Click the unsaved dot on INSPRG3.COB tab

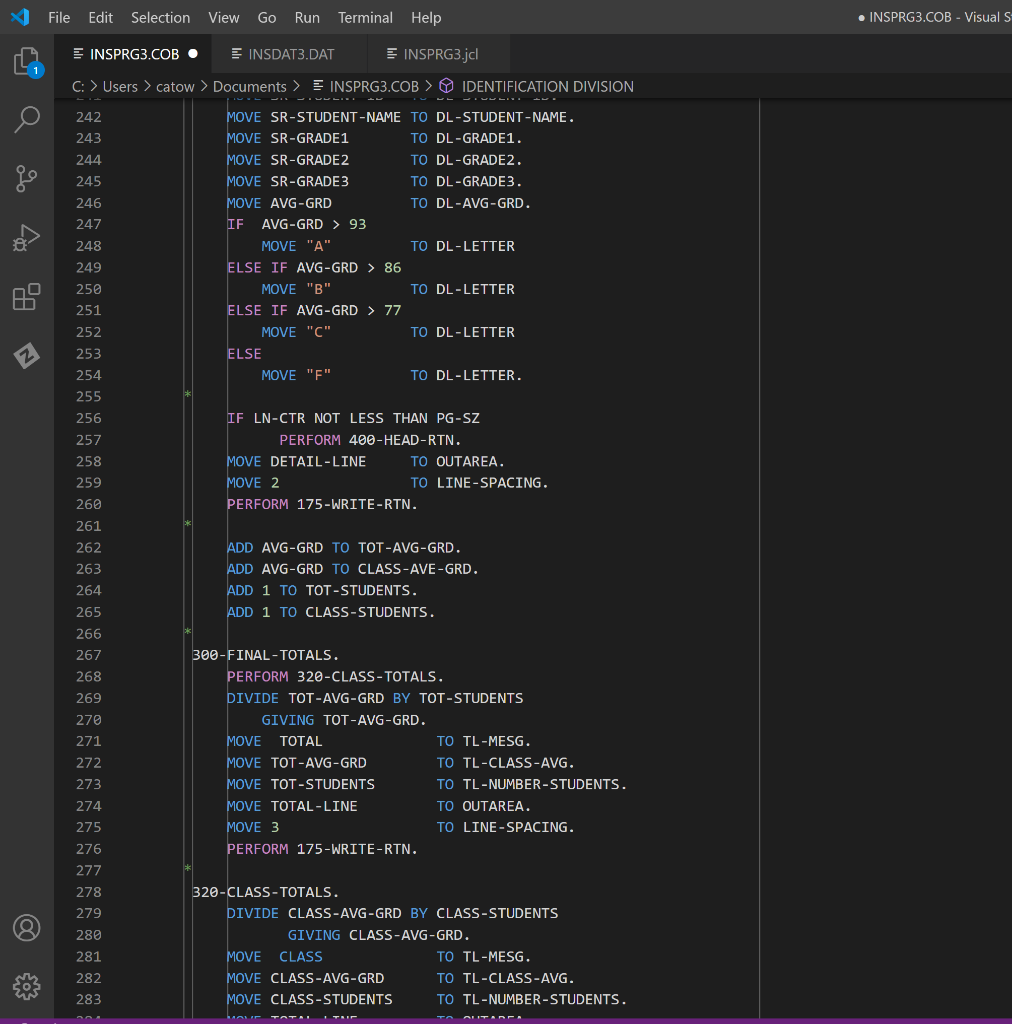click(193, 53)
